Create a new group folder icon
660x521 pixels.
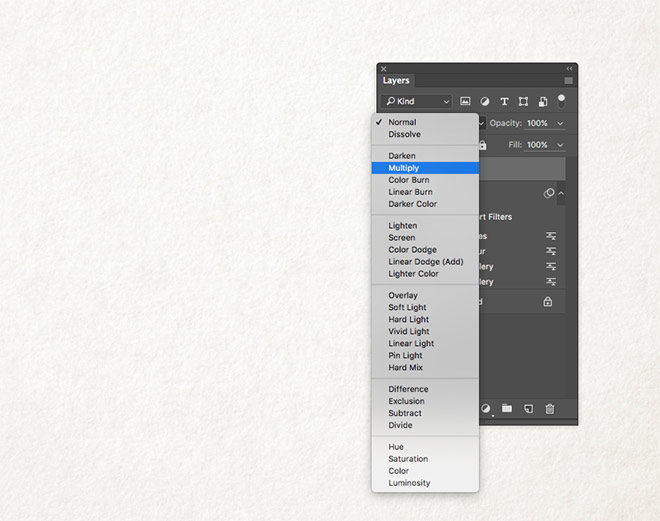point(507,408)
